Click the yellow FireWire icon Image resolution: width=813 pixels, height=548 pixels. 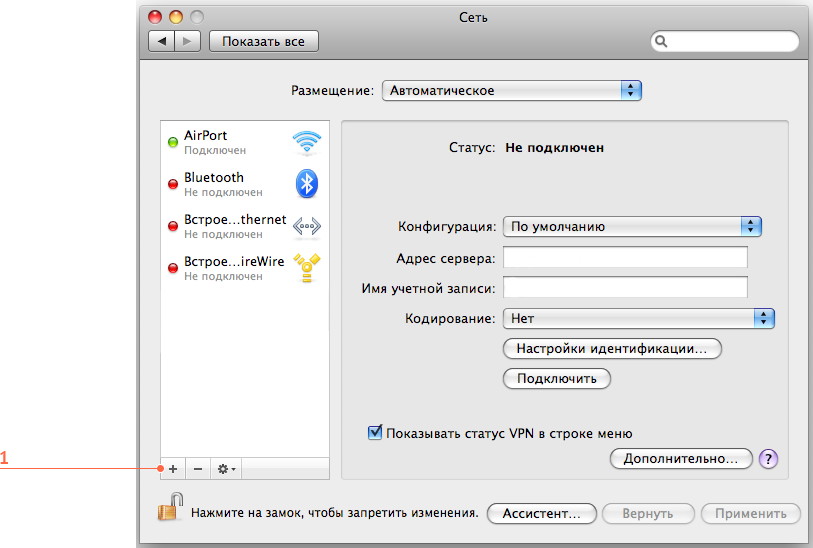point(307,268)
